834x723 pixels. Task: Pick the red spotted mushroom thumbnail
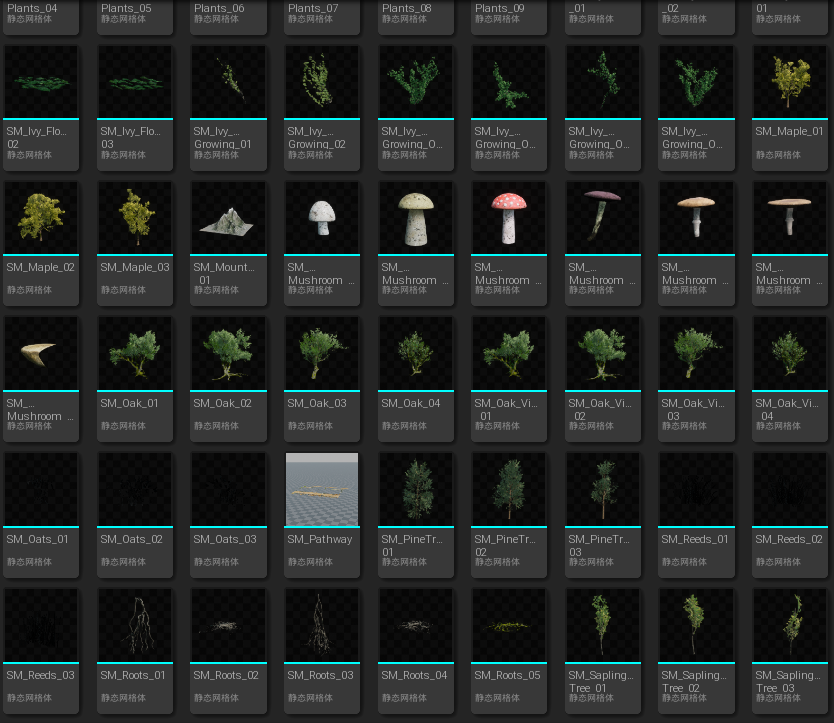point(509,218)
